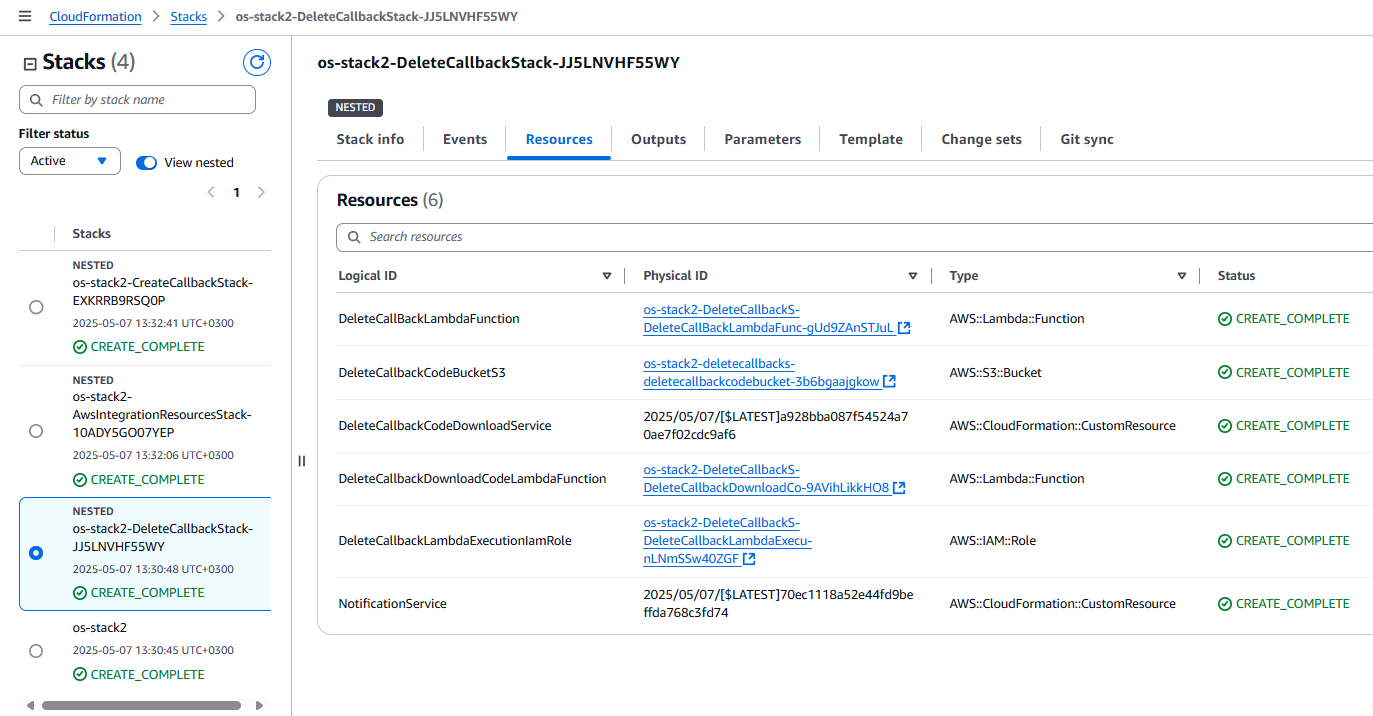Select the os-stack2 root stack radio button
The width and height of the screenshot is (1373, 716).
36,651
